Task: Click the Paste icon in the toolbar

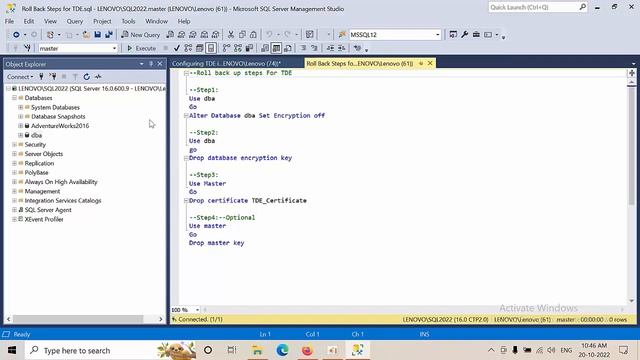Action: point(253,35)
